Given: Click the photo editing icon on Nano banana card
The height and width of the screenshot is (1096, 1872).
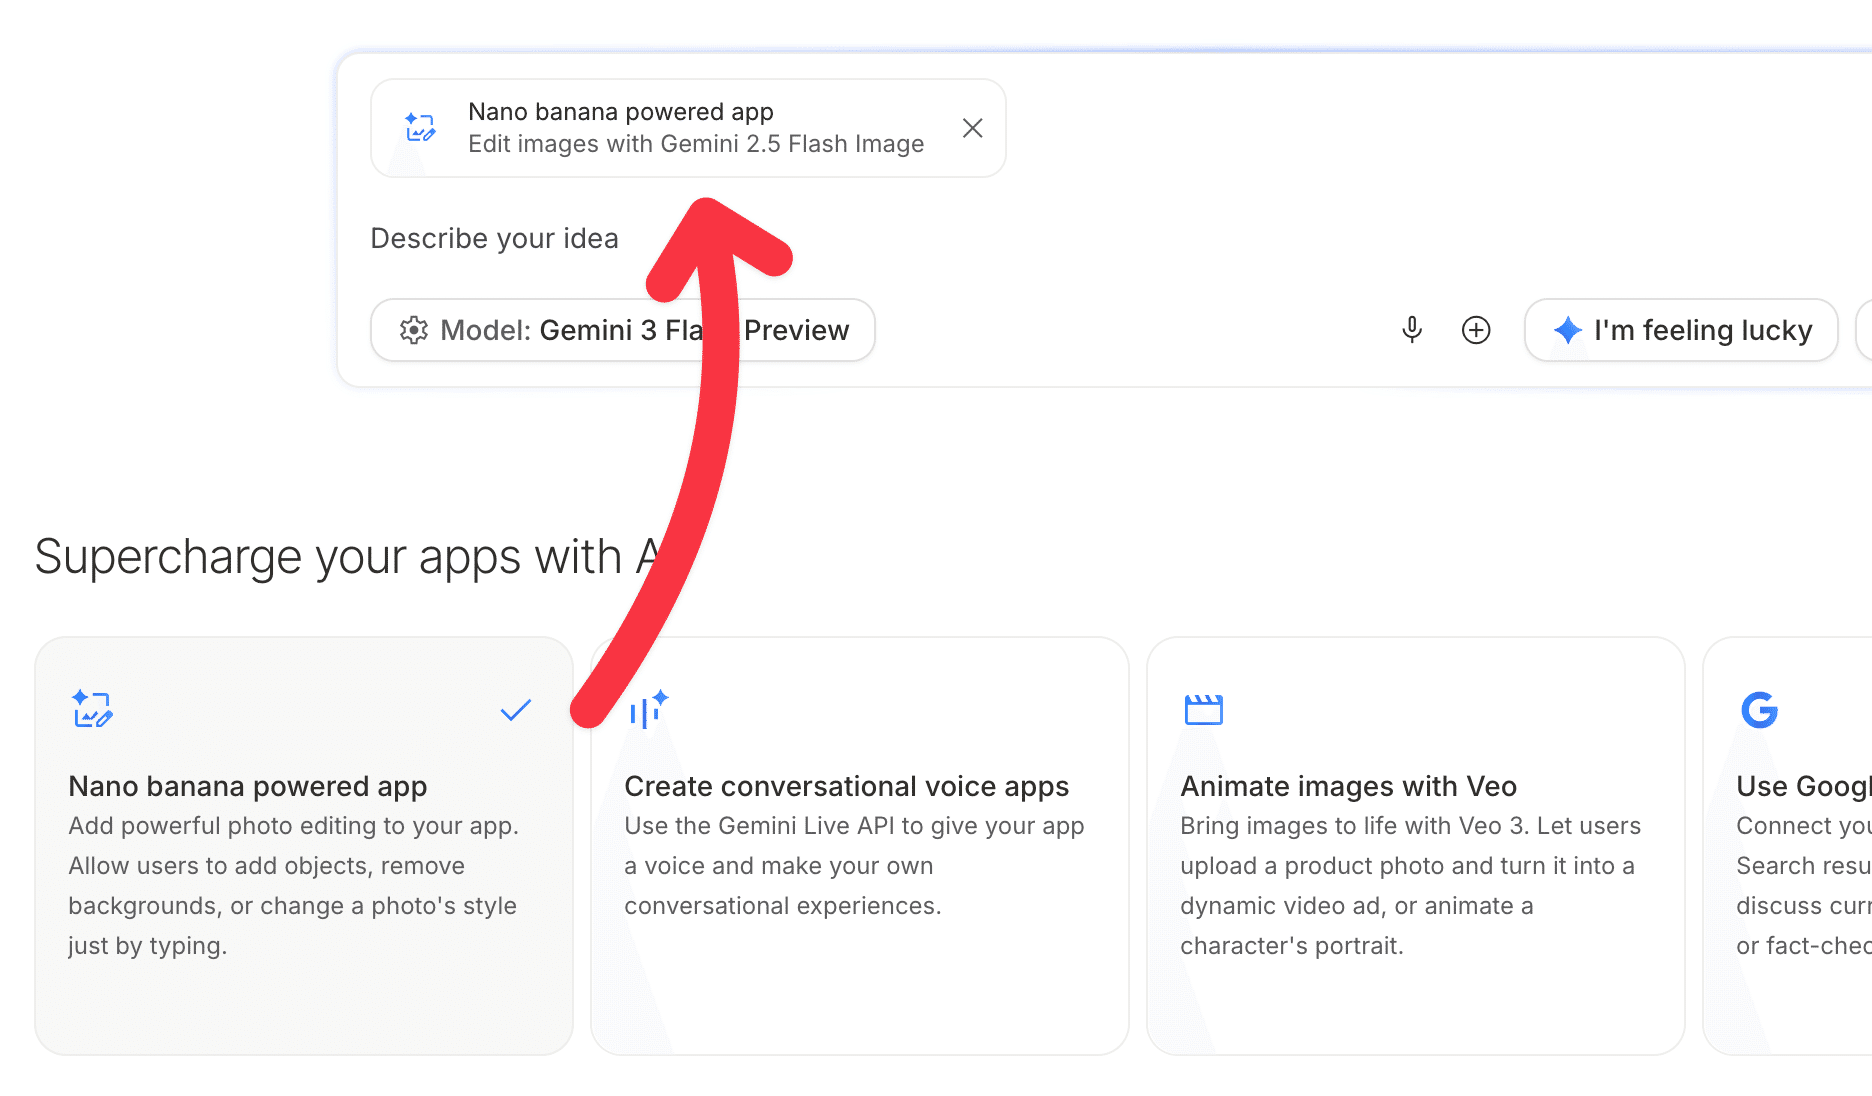Looking at the screenshot, I should click(x=93, y=709).
